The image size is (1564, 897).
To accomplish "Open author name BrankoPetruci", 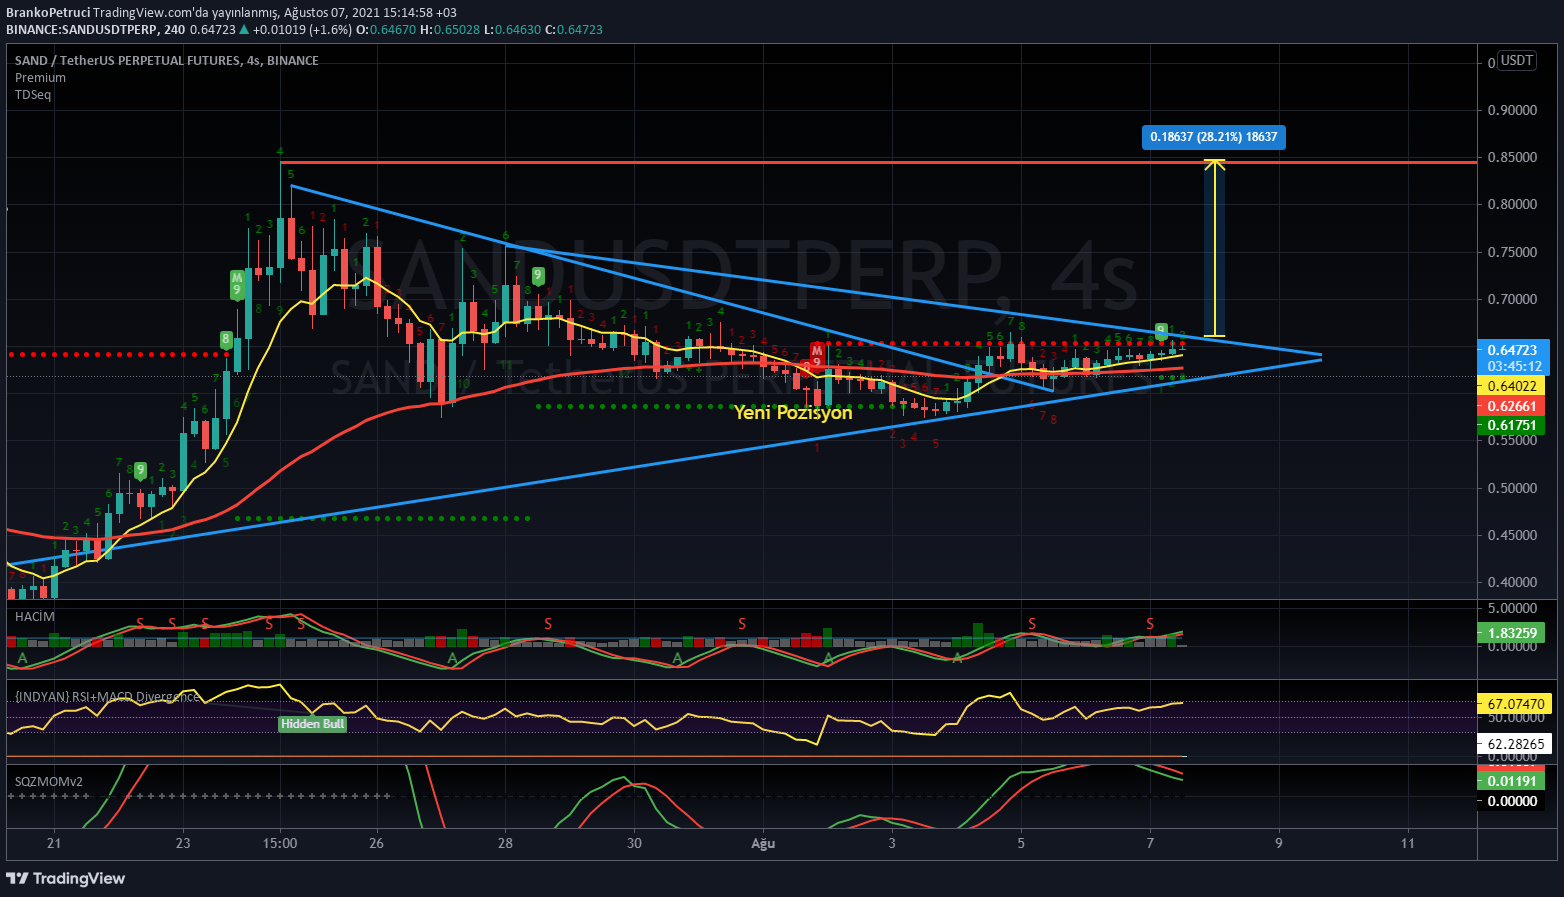I will (x=47, y=13).
